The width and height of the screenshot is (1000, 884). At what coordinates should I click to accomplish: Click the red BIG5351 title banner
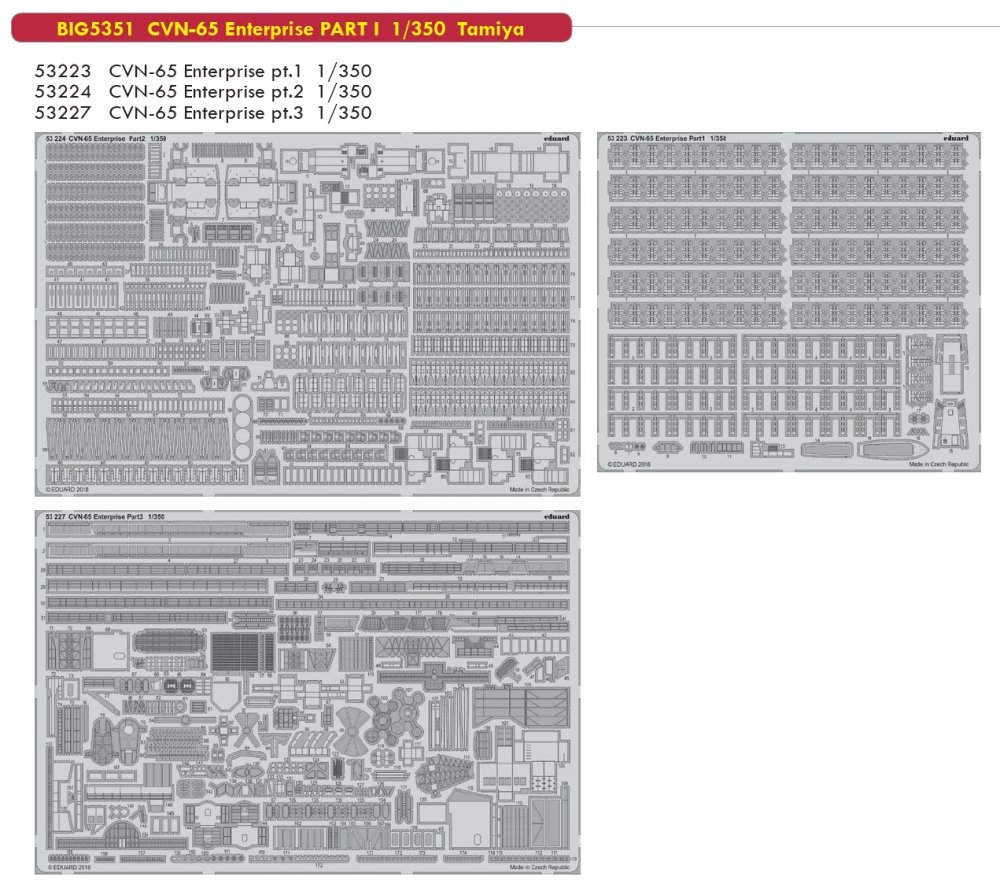pos(290,28)
